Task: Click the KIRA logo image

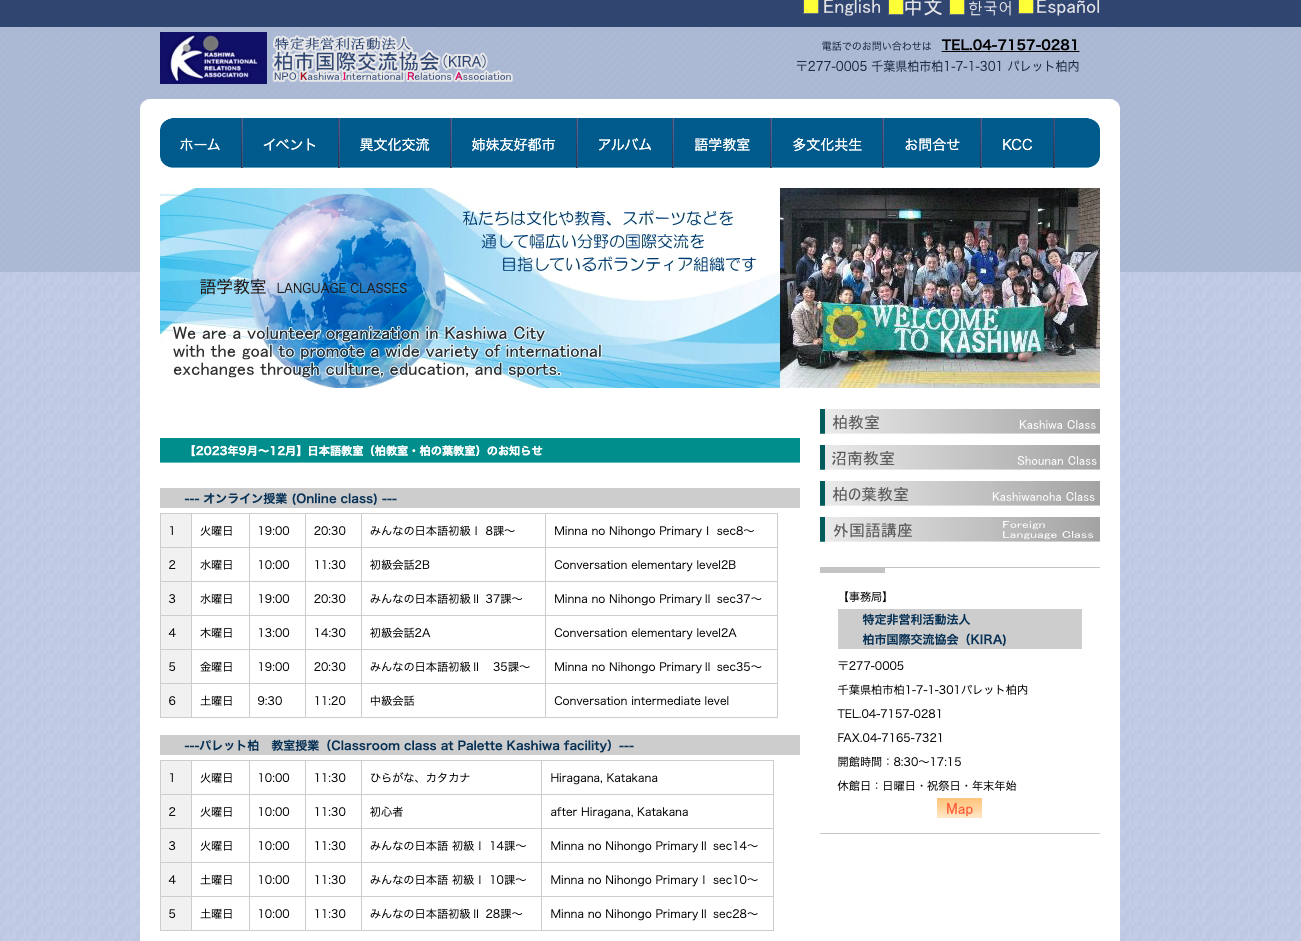Action: tap(212, 57)
